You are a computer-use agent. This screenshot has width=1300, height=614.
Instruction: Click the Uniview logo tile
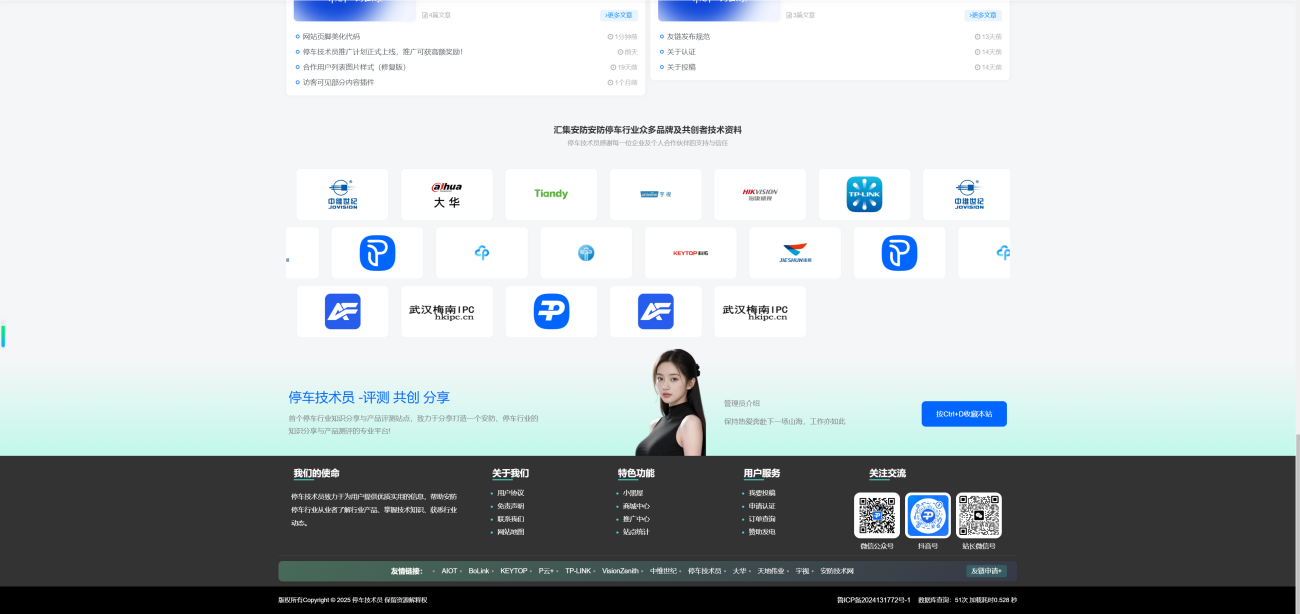(656, 194)
